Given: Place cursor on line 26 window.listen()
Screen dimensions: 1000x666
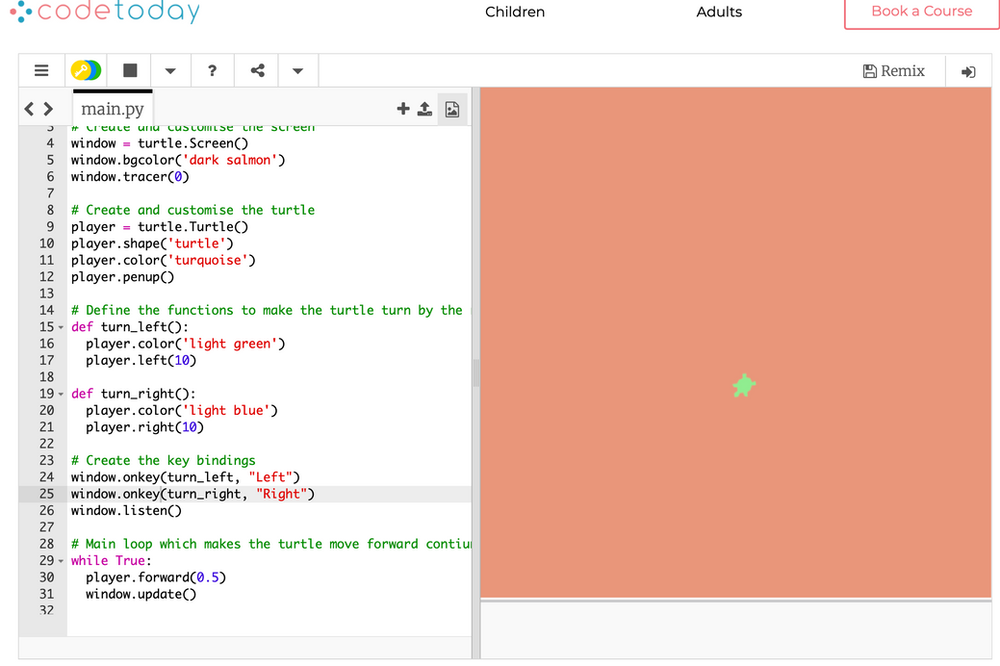Looking at the screenshot, I should click(126, 511).
